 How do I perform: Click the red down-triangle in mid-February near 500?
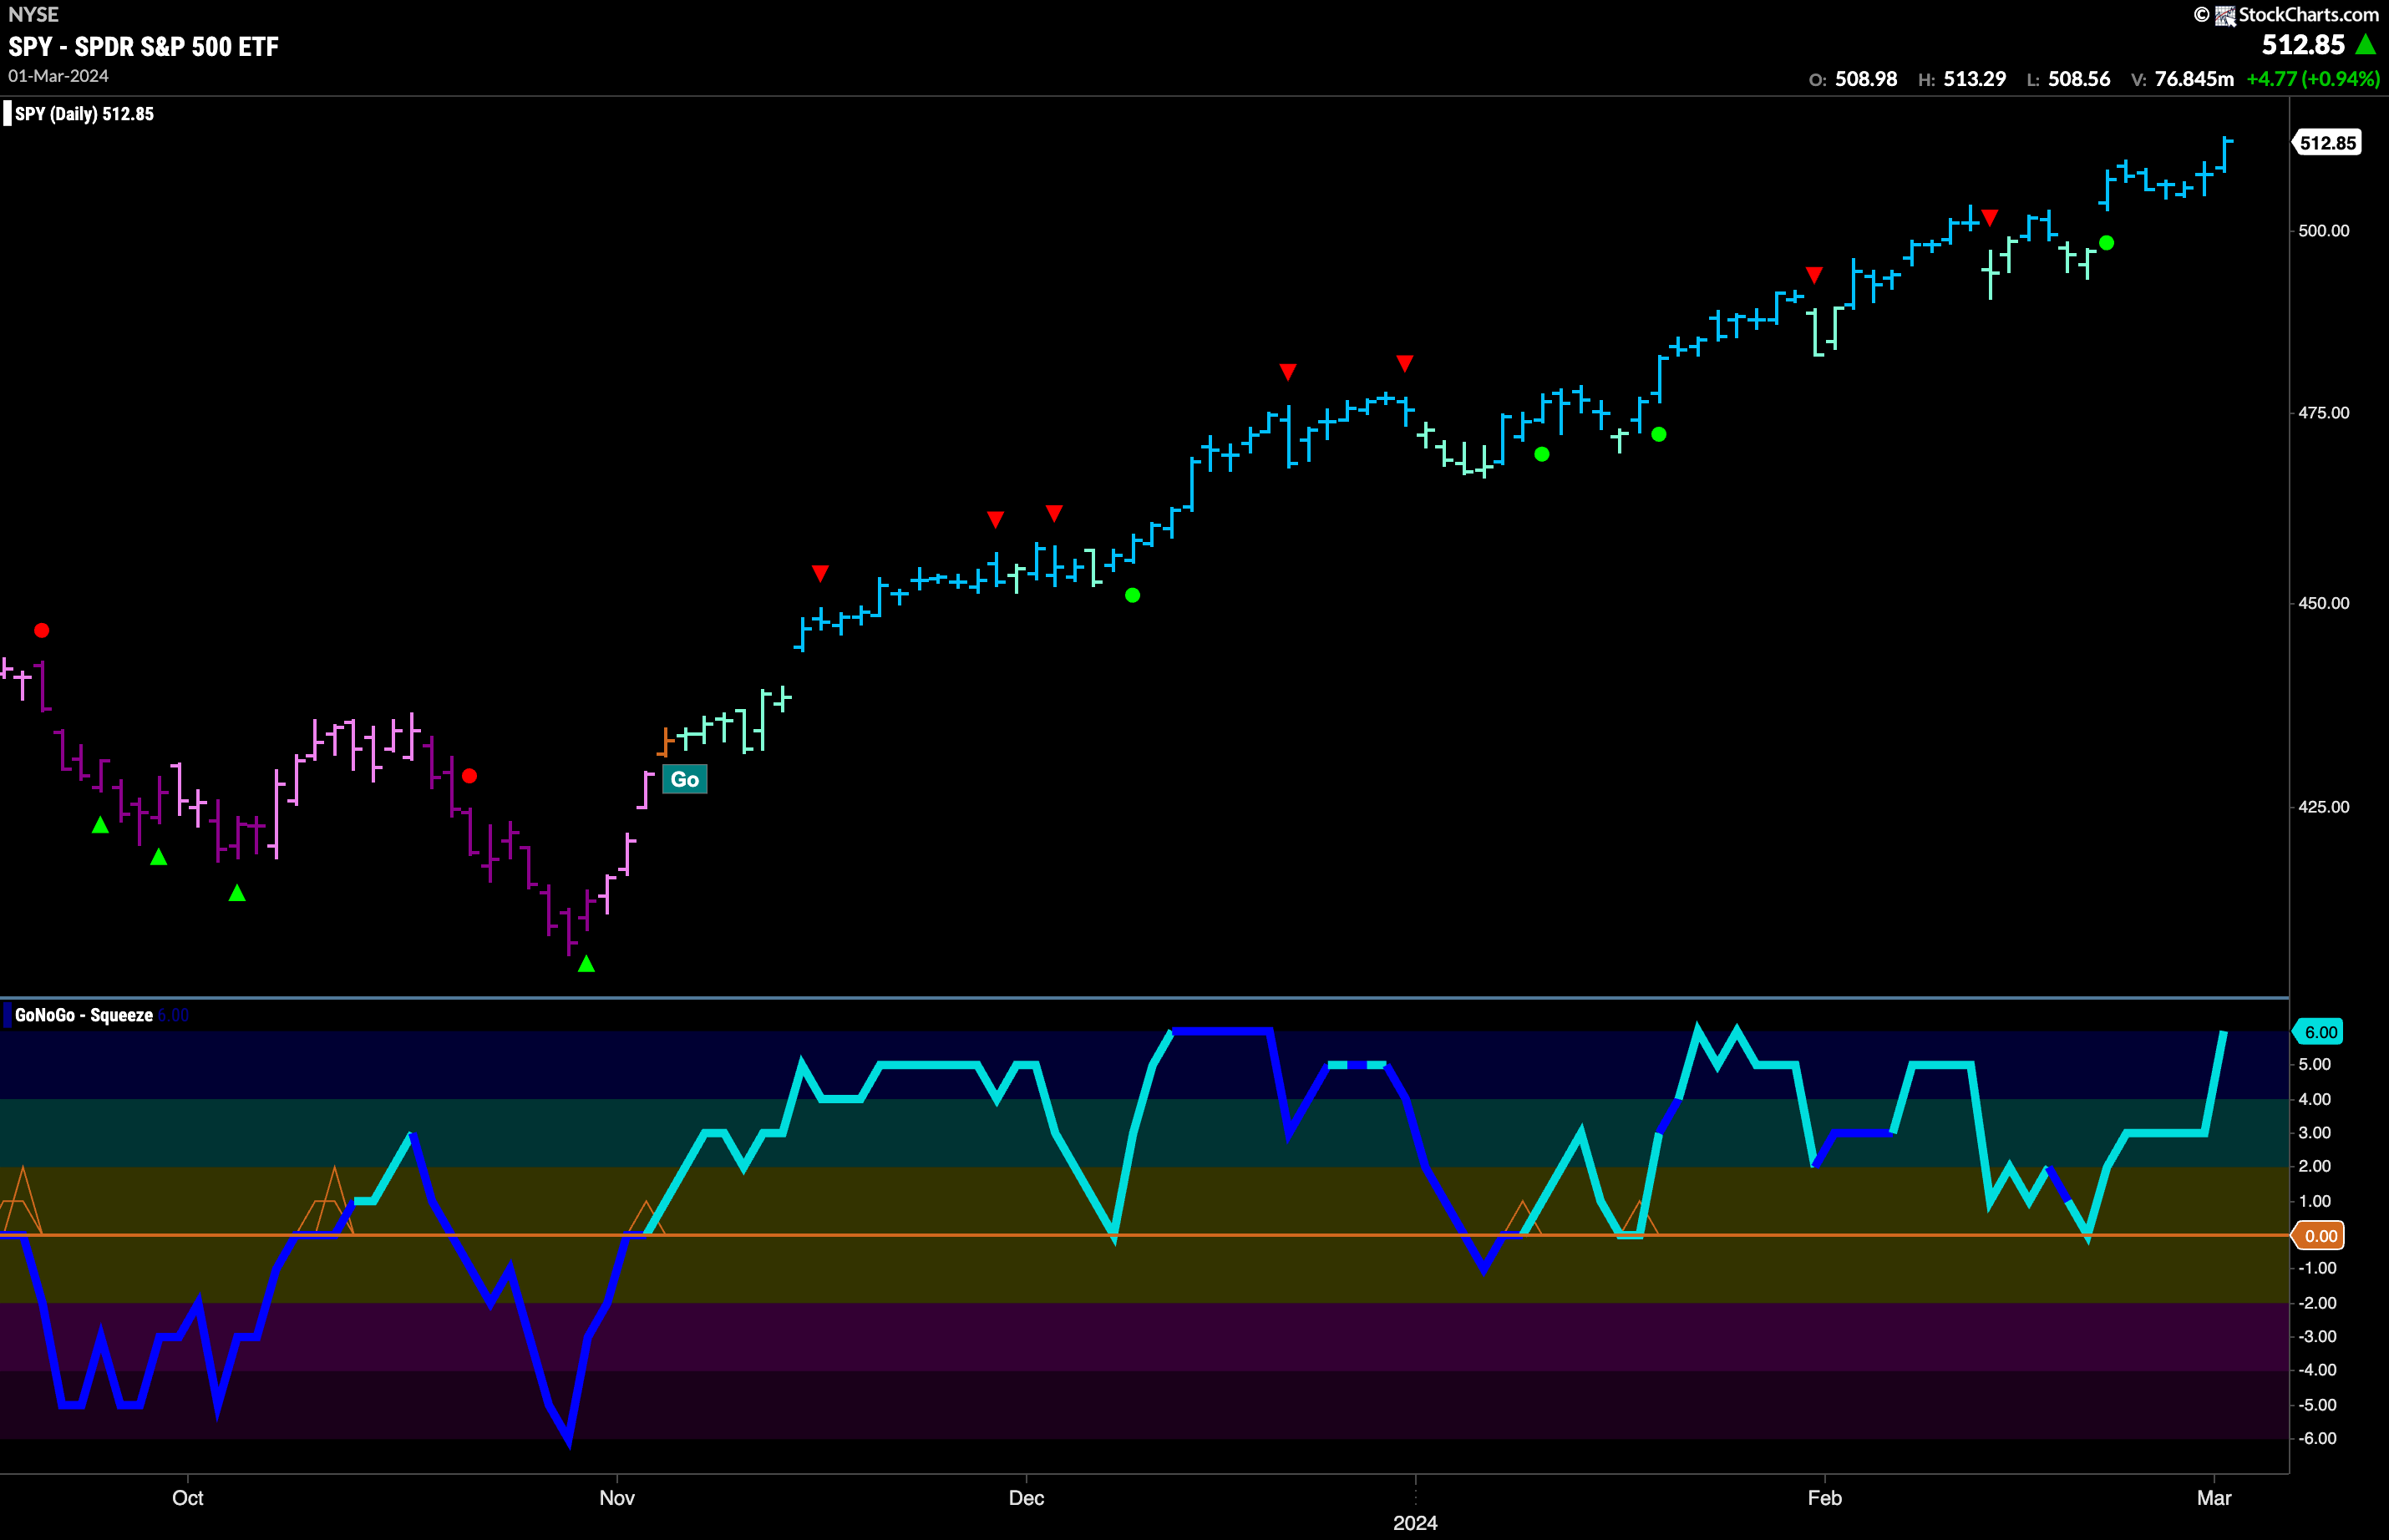point(1990,217)
